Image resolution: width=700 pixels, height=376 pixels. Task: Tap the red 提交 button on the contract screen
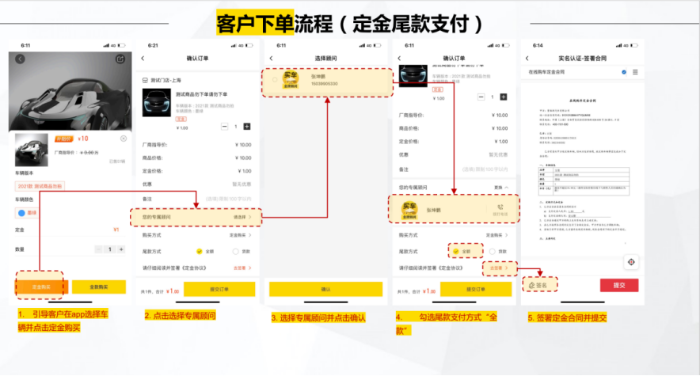pyautogui.click(x=619, y=285)
